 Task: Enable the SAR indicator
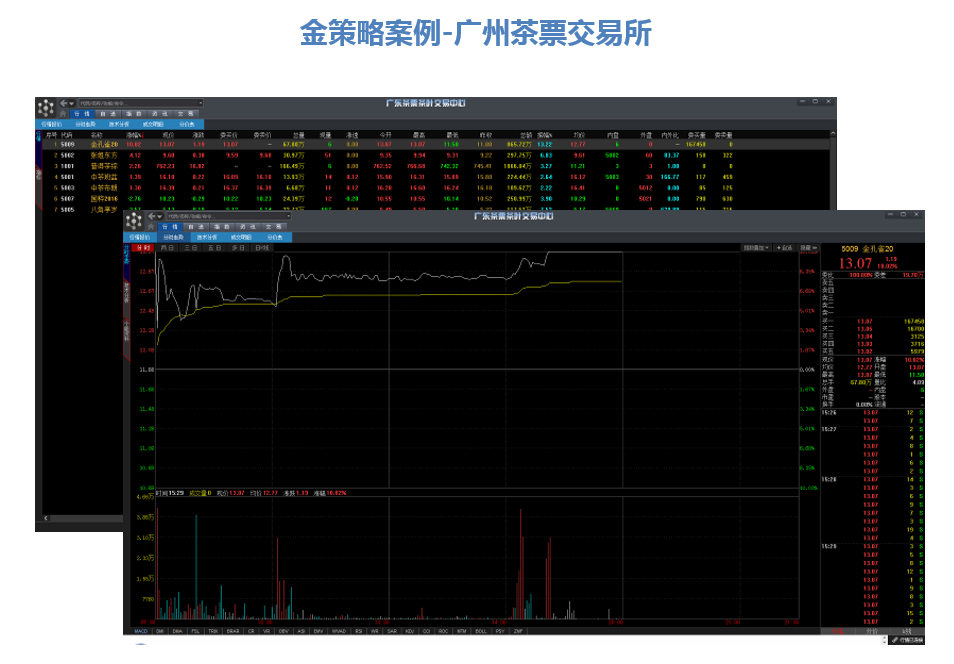392,631
